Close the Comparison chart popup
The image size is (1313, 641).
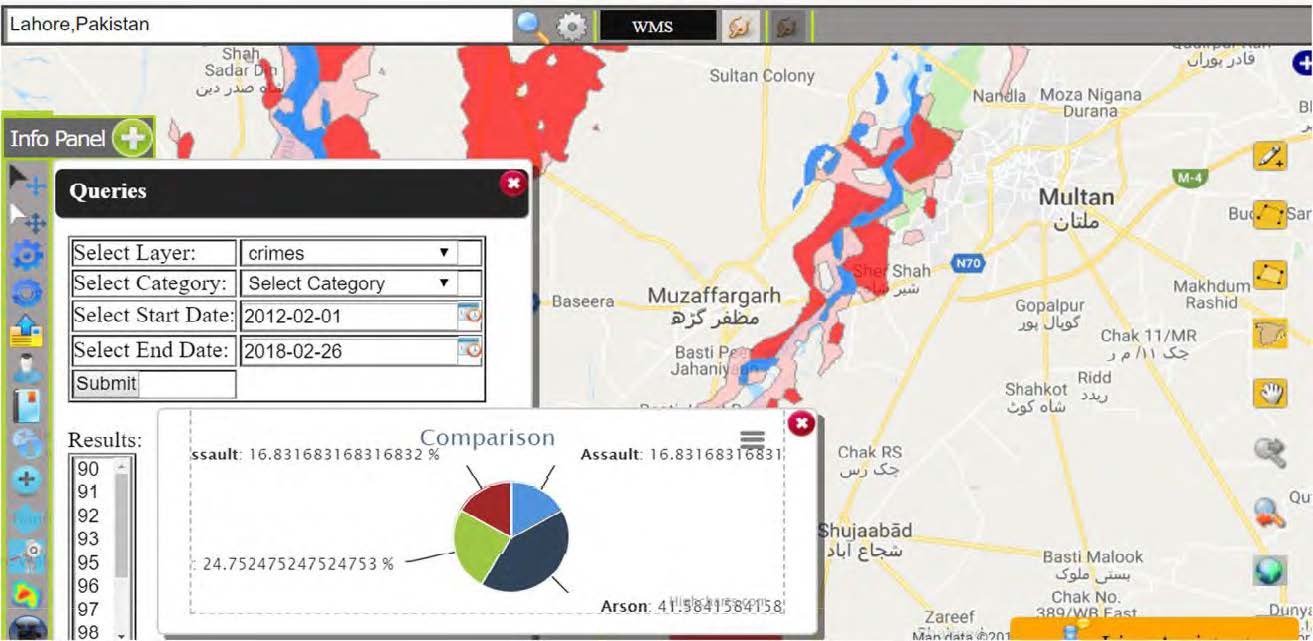[x=801, y=424]
